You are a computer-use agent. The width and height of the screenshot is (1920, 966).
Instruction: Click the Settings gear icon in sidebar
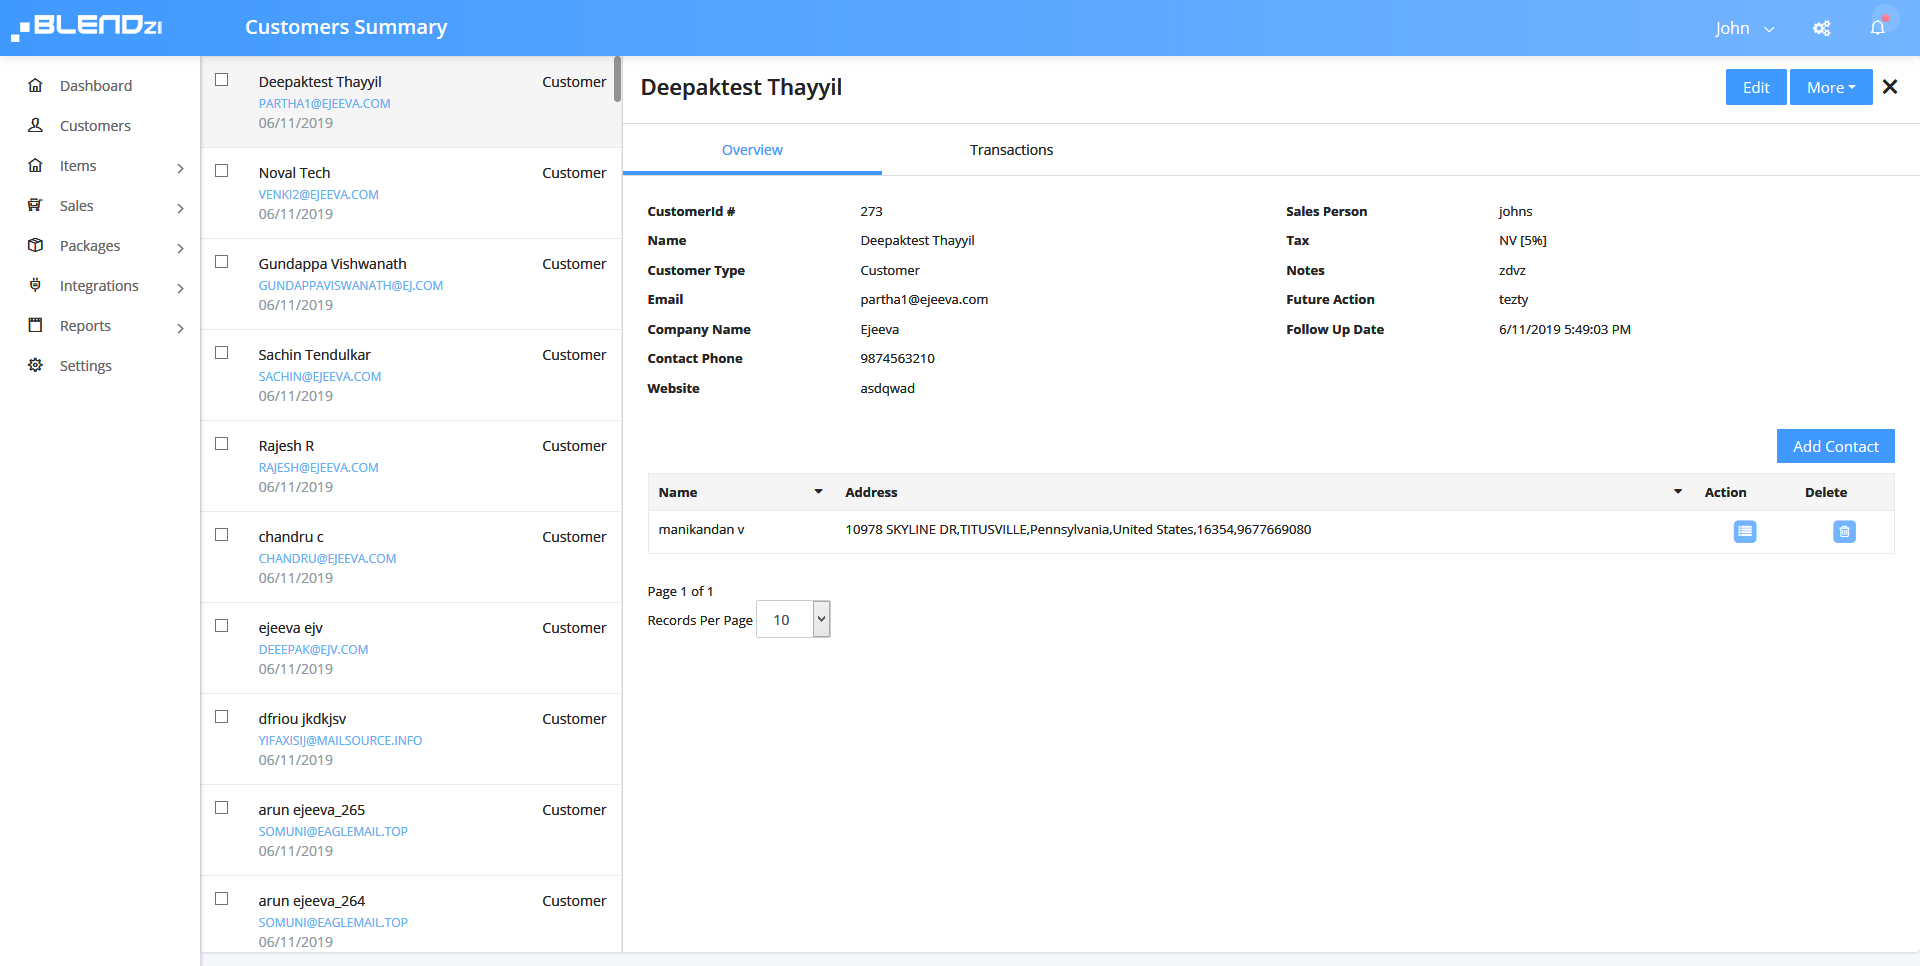point(36,365)
